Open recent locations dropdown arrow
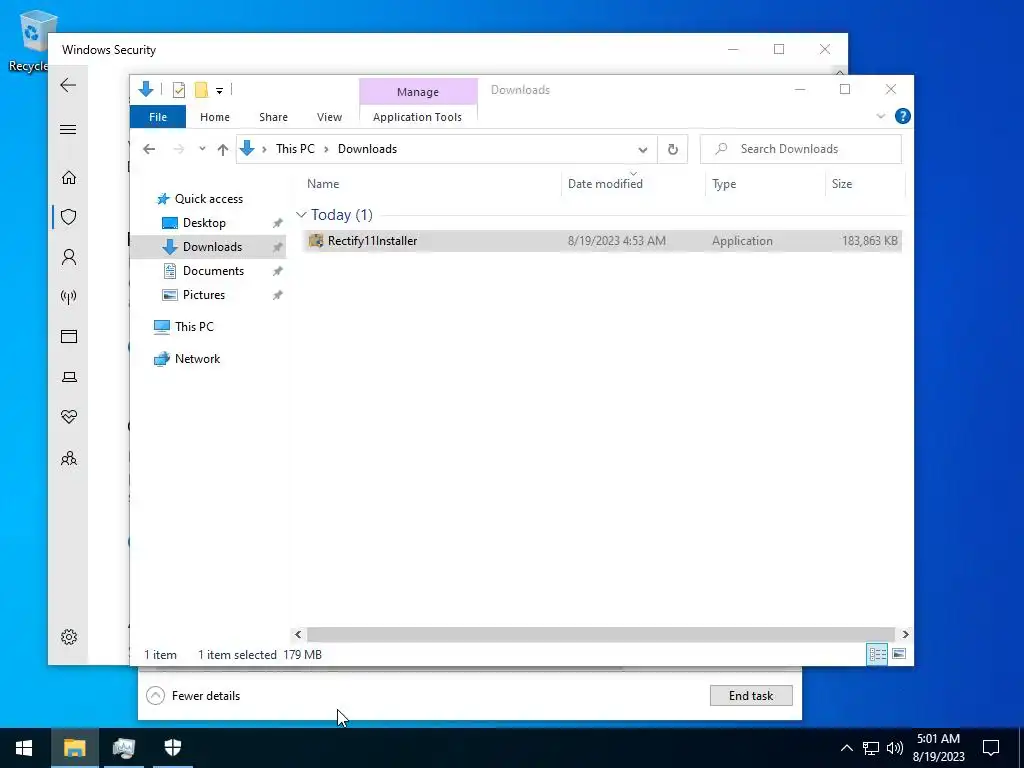Image resolution: width=1024 pixels, height=768 pixels. point(202,150)
